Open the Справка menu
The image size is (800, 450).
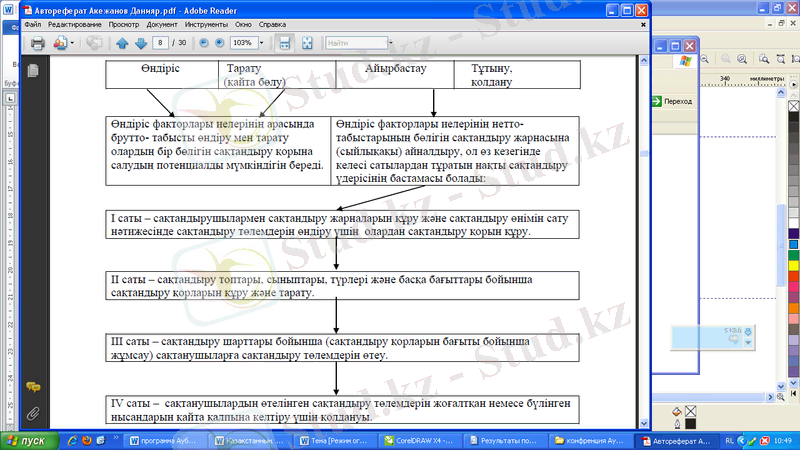272,24
